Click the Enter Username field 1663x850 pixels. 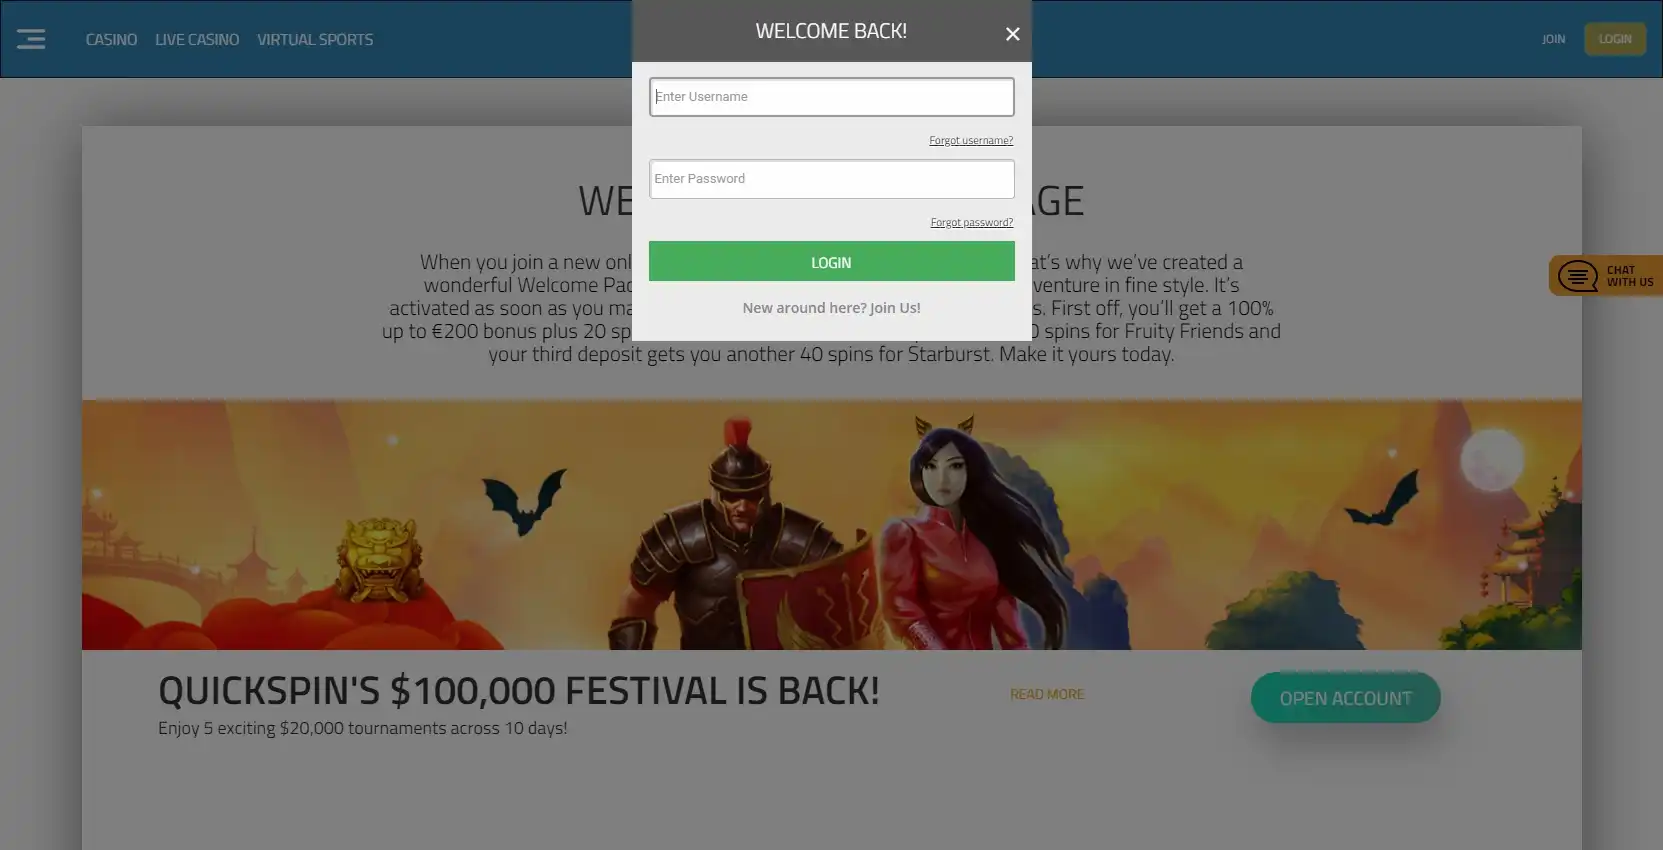831,97
